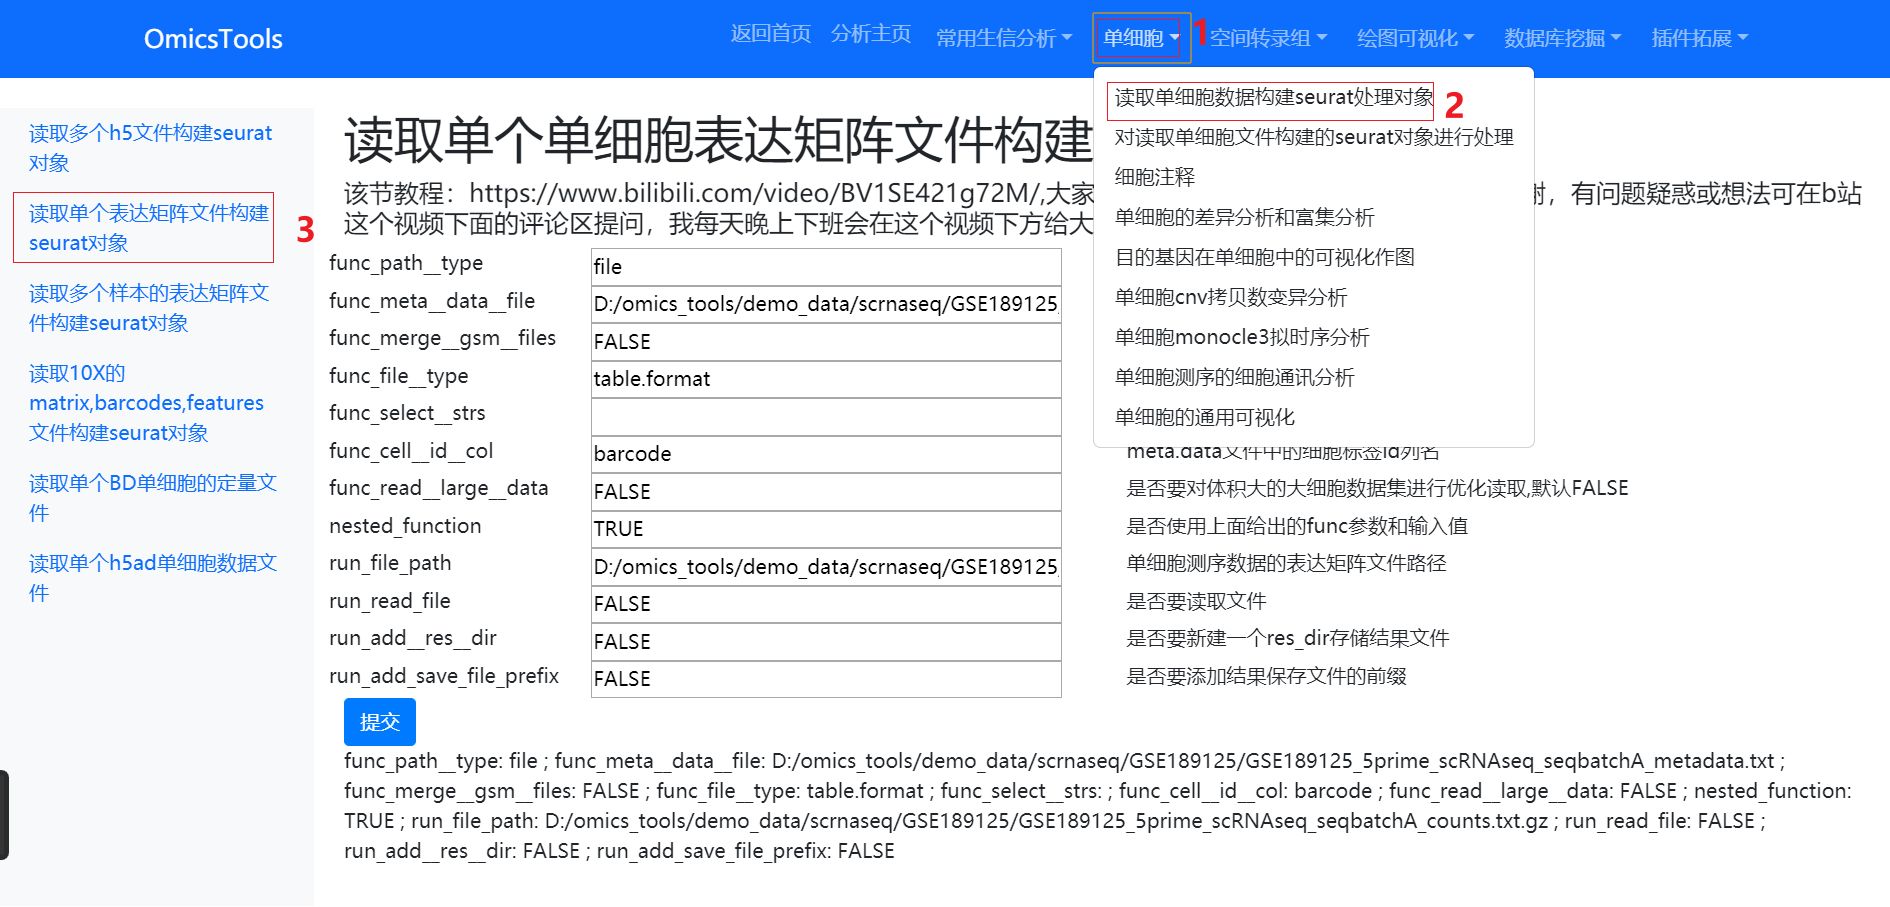Click description 是否使用上面给出的func参数和输入值
This screenshot has width=1890, height=907.
[1297, 526]
